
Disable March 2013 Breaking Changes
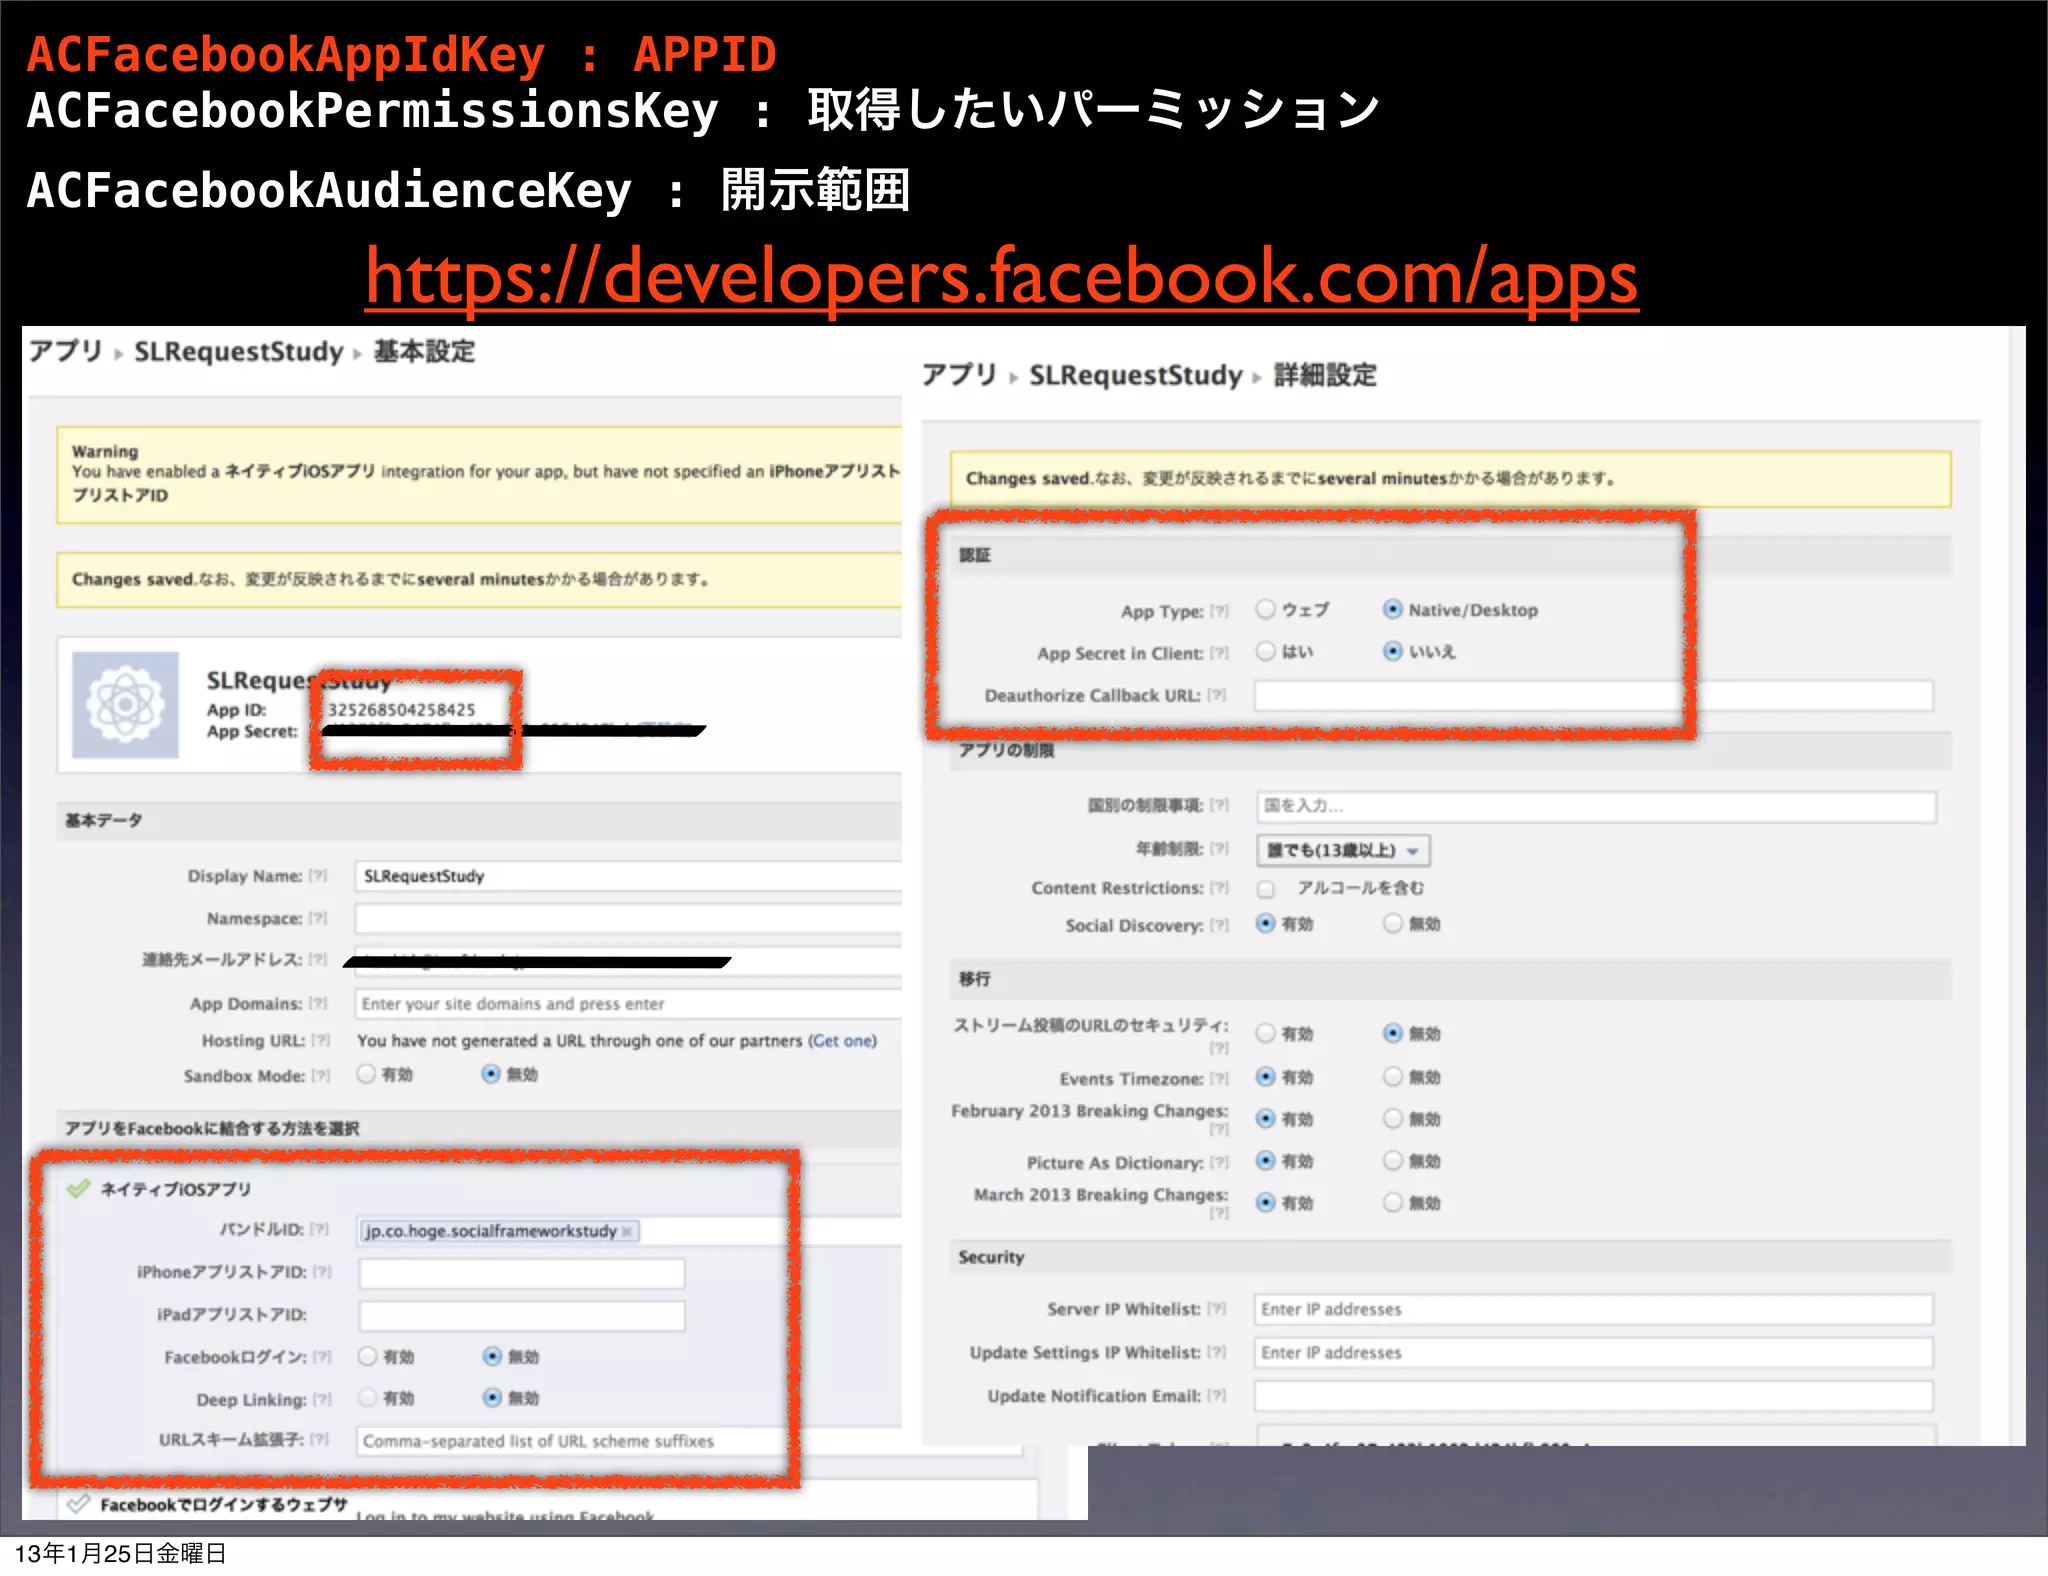point(1393,1202)
